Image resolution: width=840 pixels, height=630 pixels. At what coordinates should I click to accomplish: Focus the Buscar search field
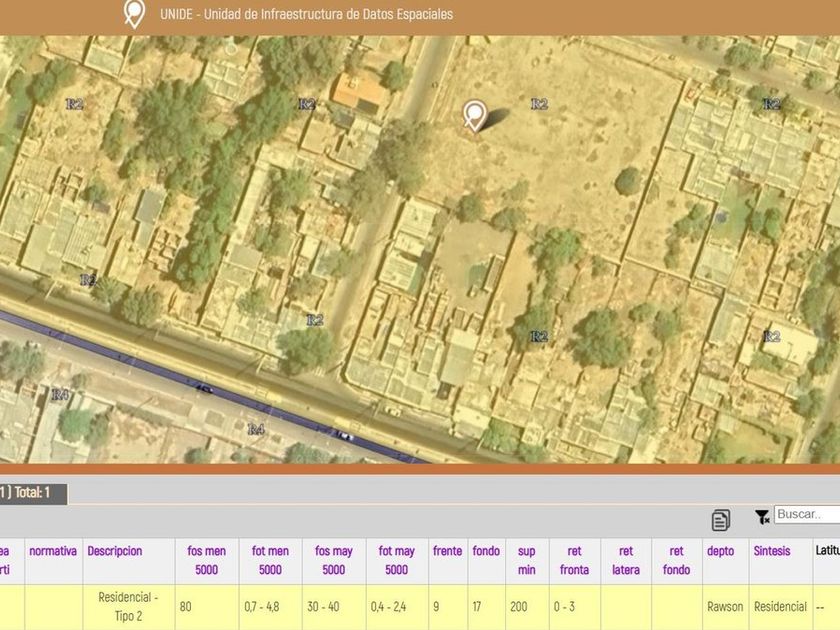[806, 515]
